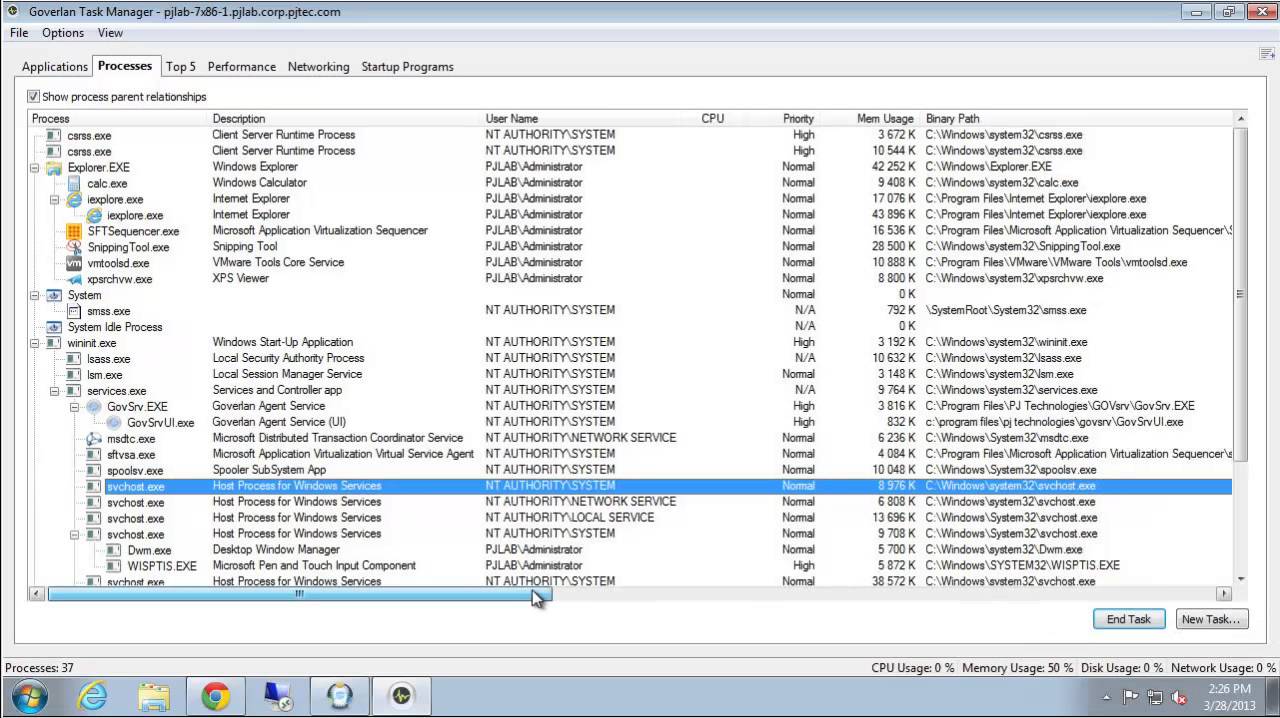Click the WISPTIS.EXE process icon

click(114, 566)
